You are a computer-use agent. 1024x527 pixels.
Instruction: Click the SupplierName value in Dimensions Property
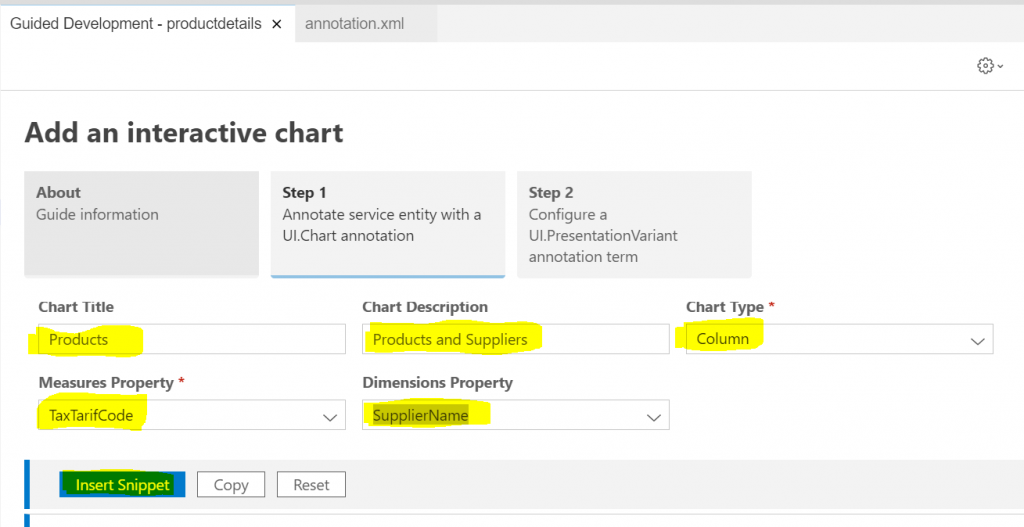(x=421, y=415)
